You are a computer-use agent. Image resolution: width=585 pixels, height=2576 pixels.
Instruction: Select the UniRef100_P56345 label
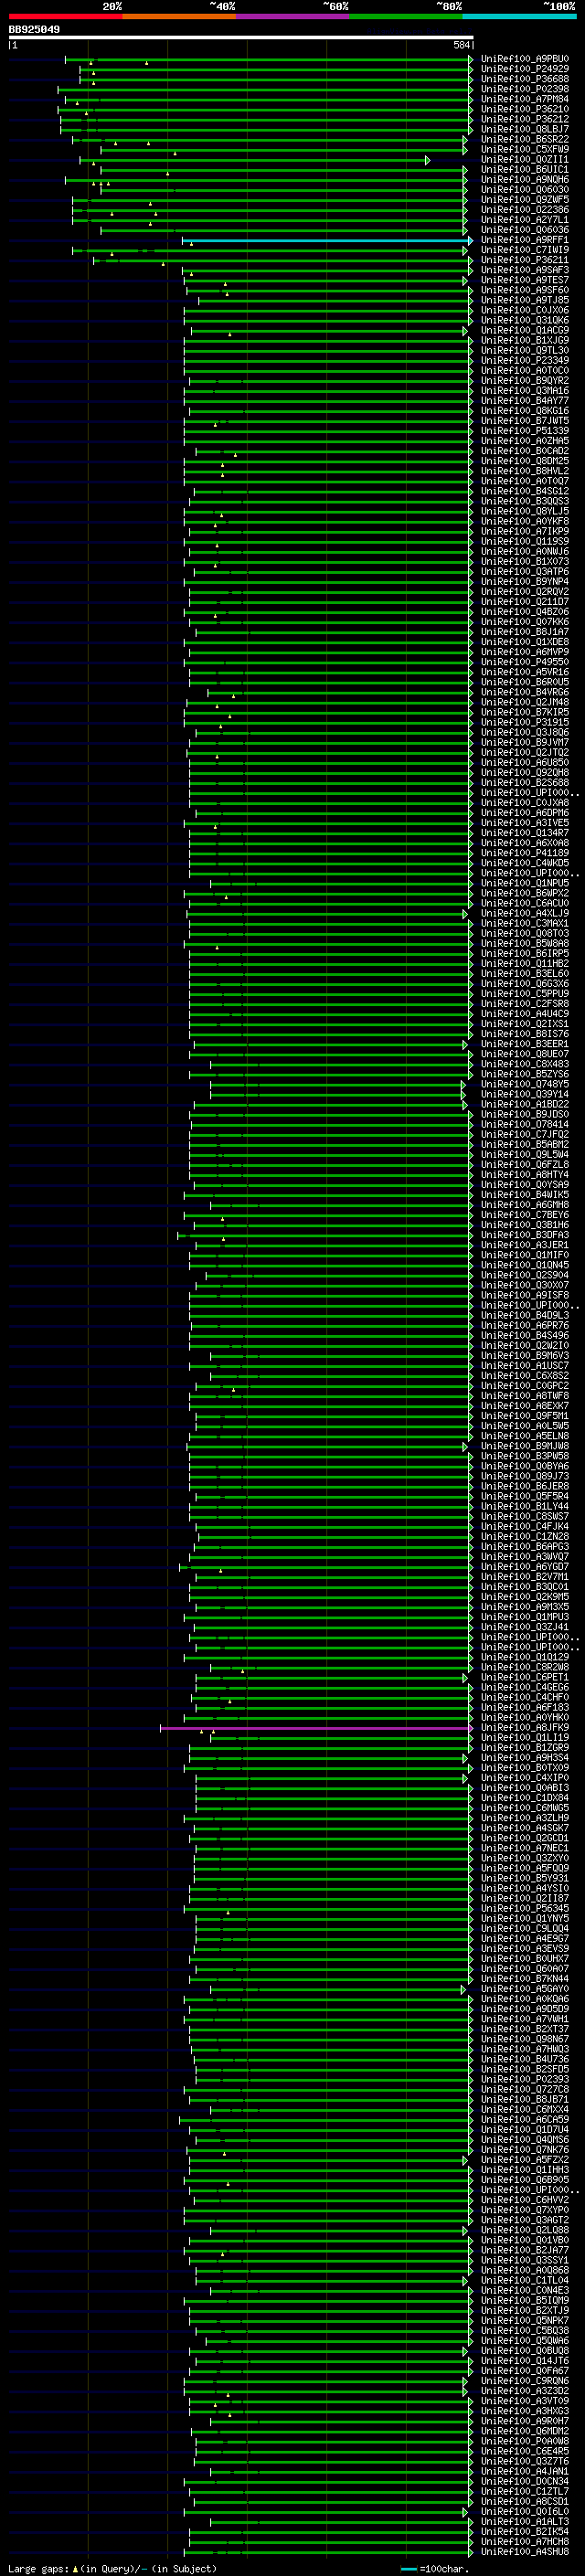click(x=524, y=1908)
